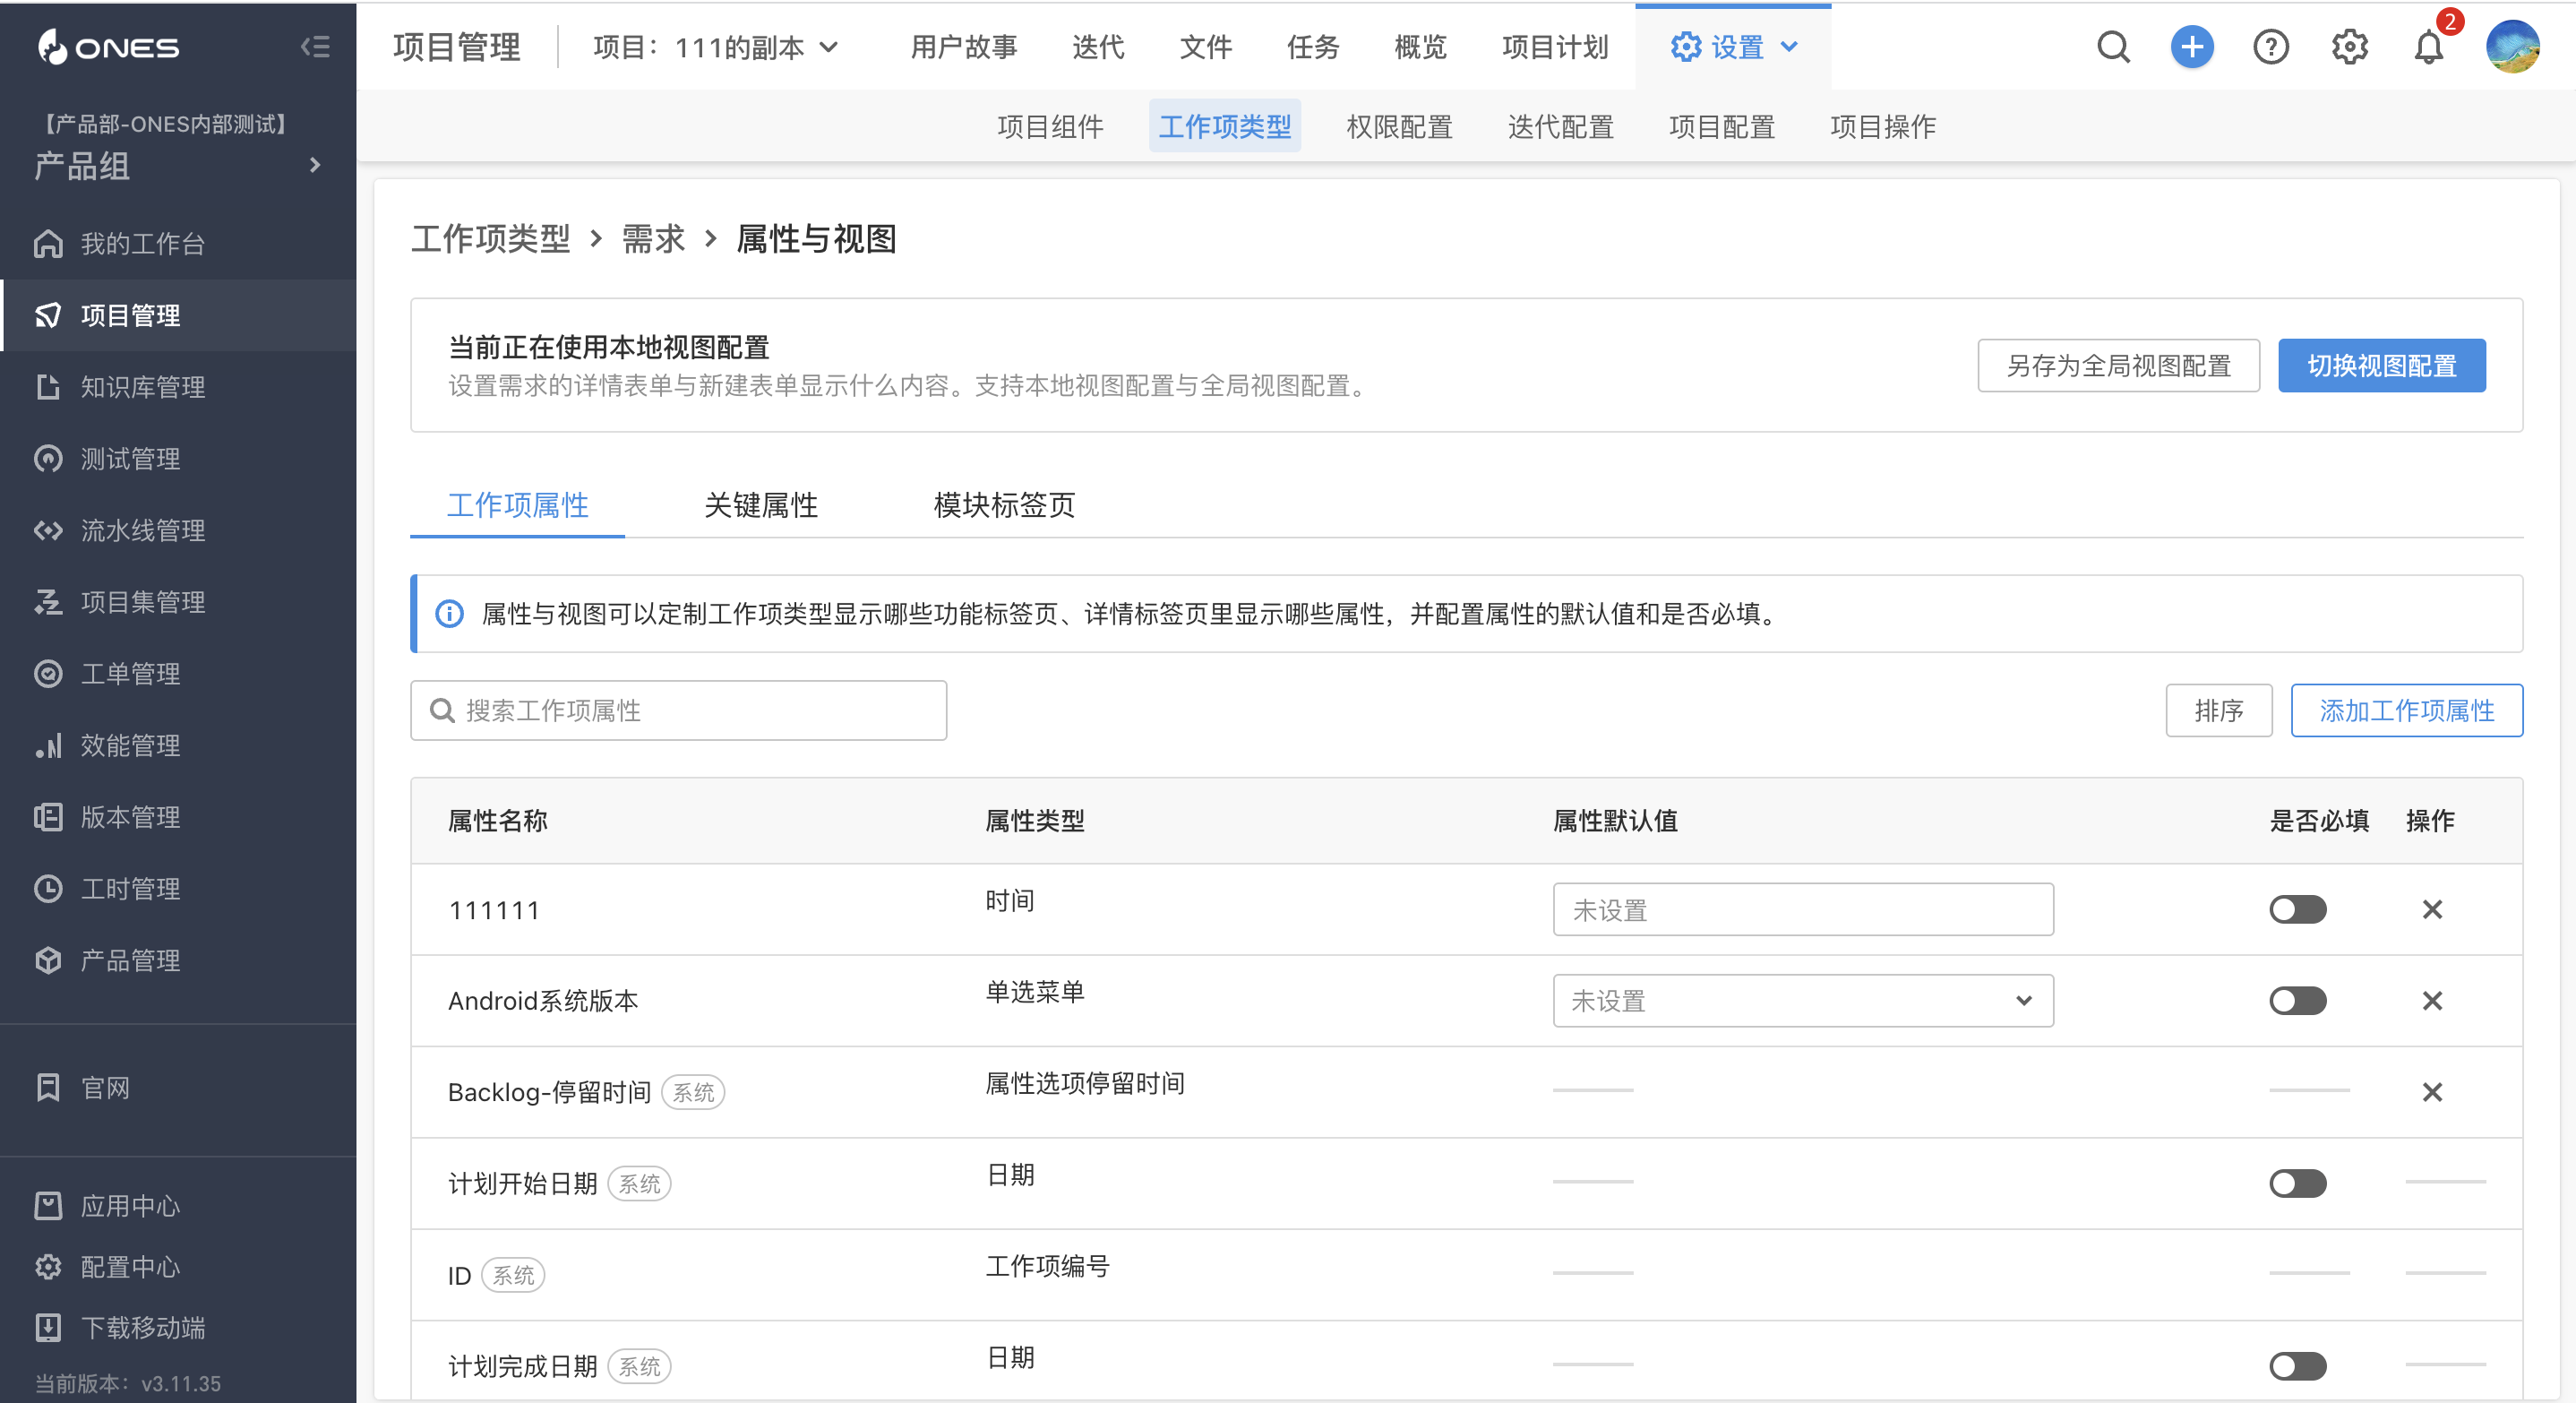
Task: Click the blue plus create button
Action: tap(2192, 47)
